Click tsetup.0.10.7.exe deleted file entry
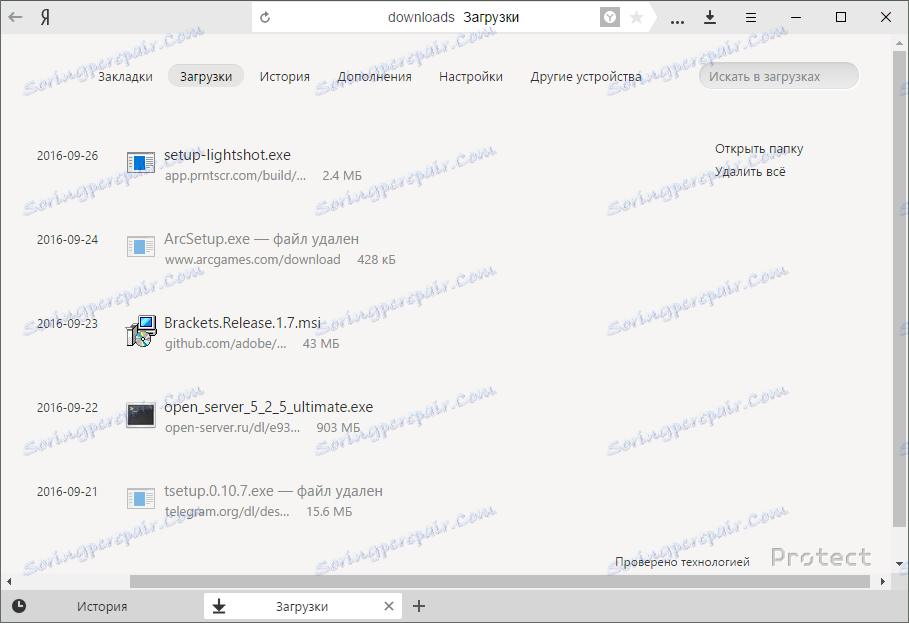Viewport: 909px width, 624px height. pos(273,491)
